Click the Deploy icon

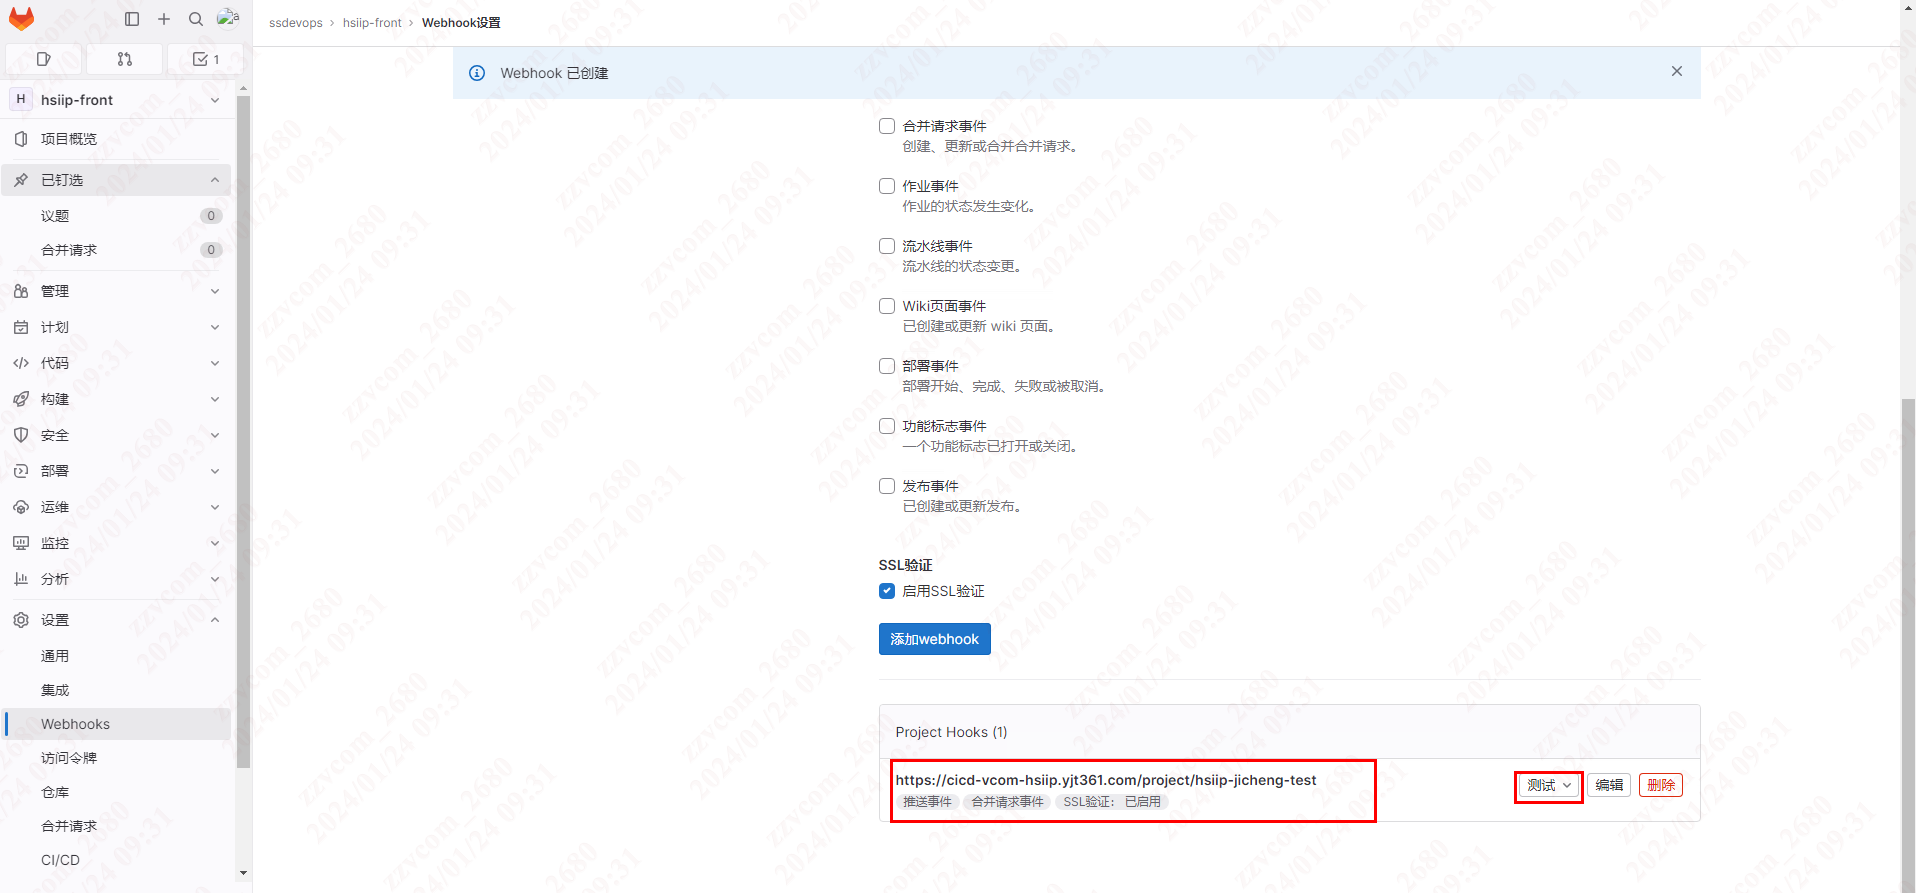coord(21,471)
